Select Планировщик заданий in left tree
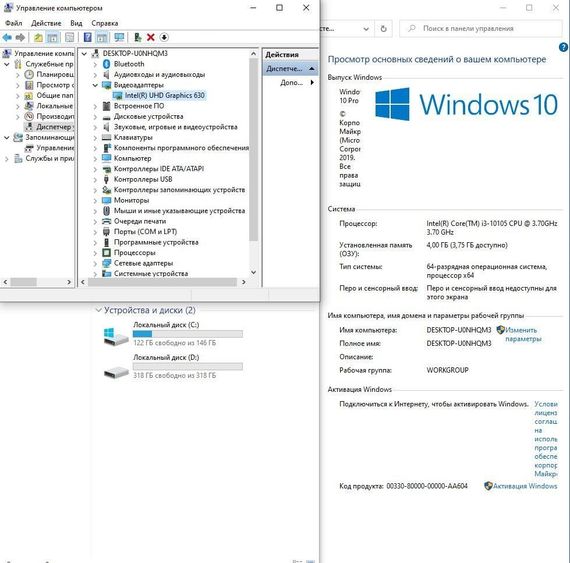 [49, 75]
